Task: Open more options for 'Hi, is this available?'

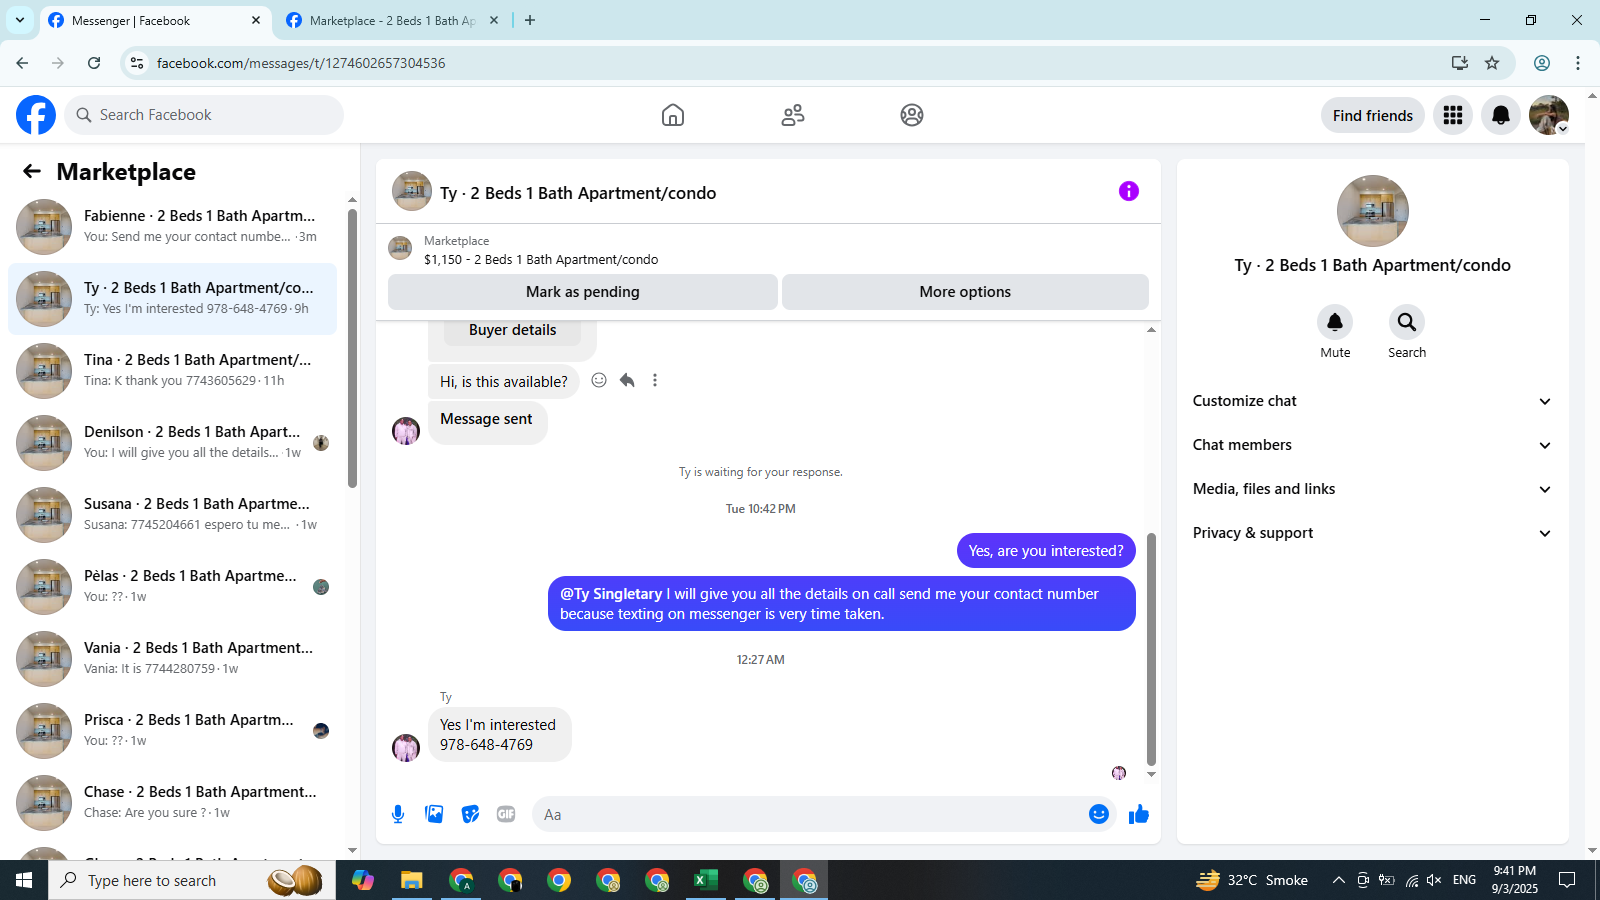Action: pyautogui.click(x=655, y=380)
